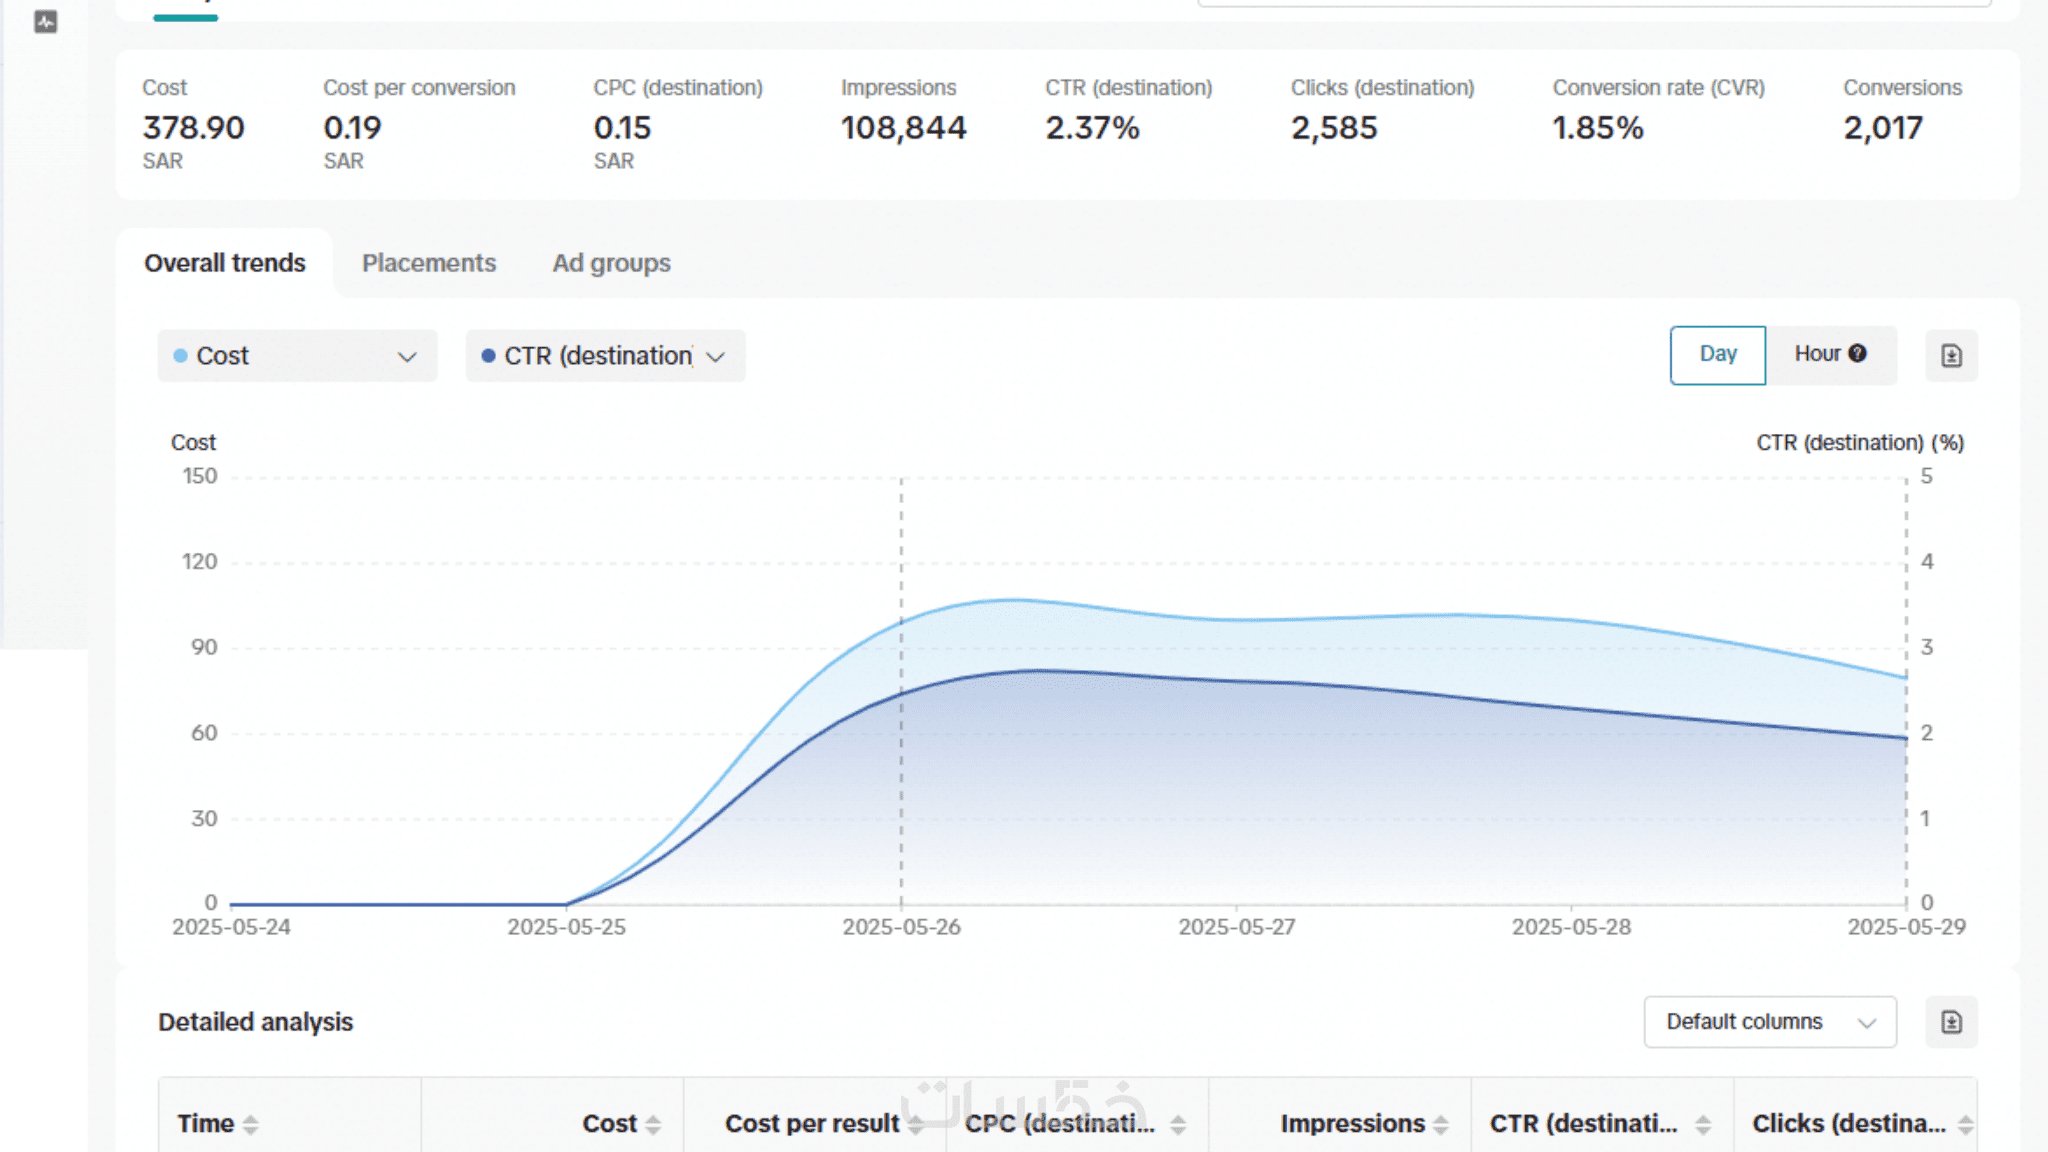Sort by the Clicks (destination) column

(1965, 1124)
